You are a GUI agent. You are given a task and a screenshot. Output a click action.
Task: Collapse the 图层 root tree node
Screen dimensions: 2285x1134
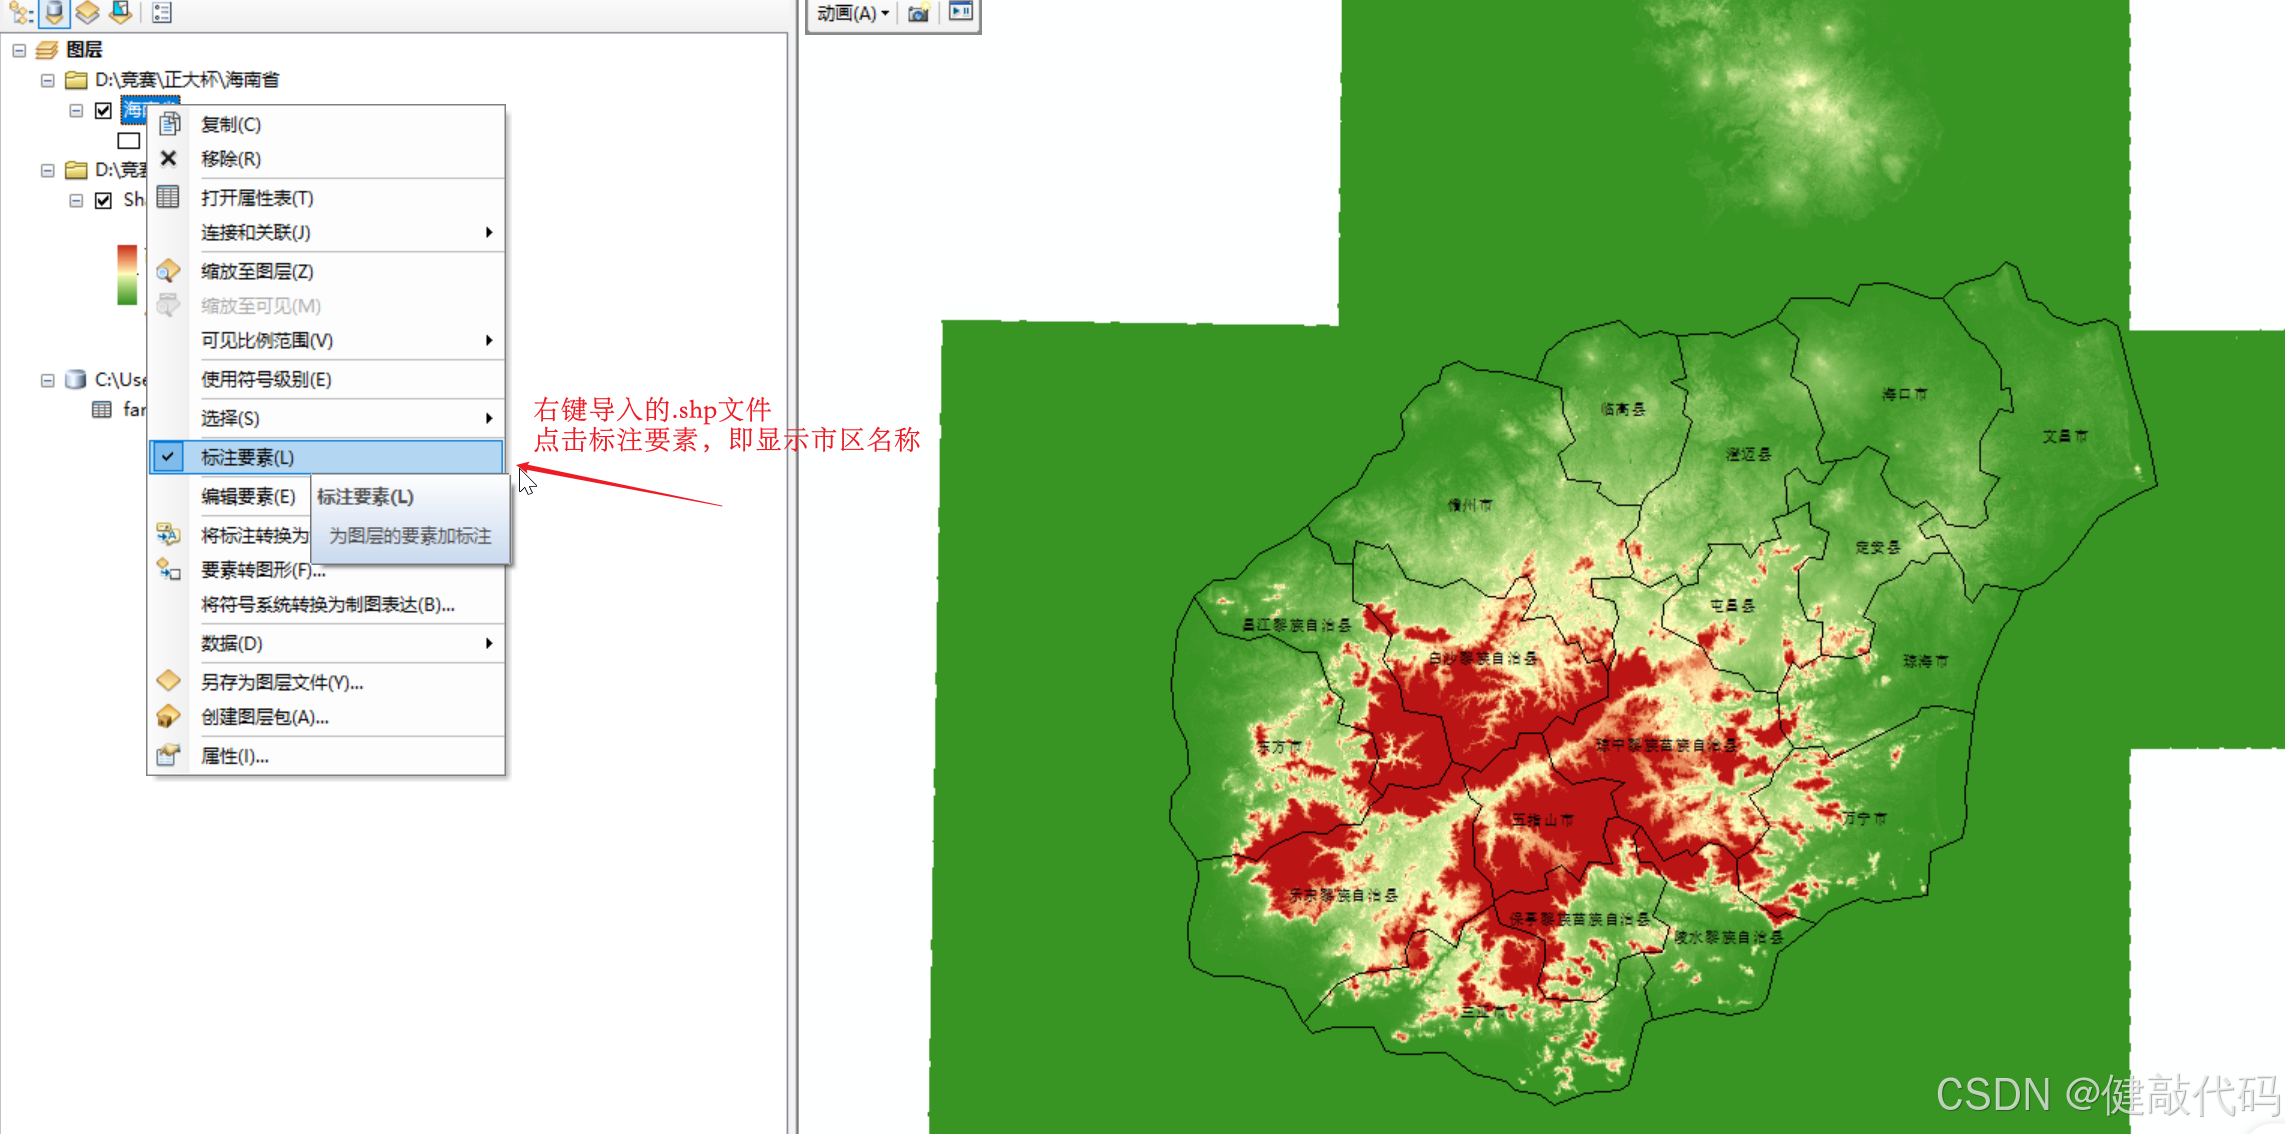pos(19,50)
